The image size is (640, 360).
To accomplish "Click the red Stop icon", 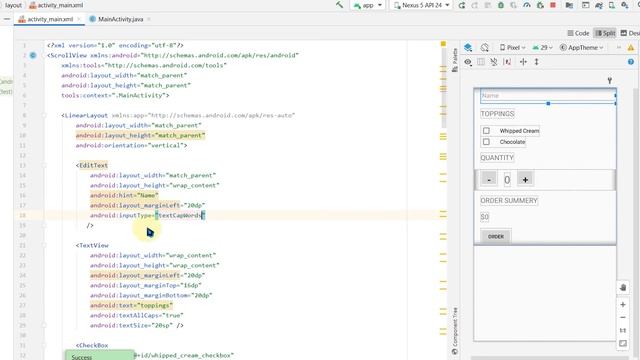I will tap(553, 5).
